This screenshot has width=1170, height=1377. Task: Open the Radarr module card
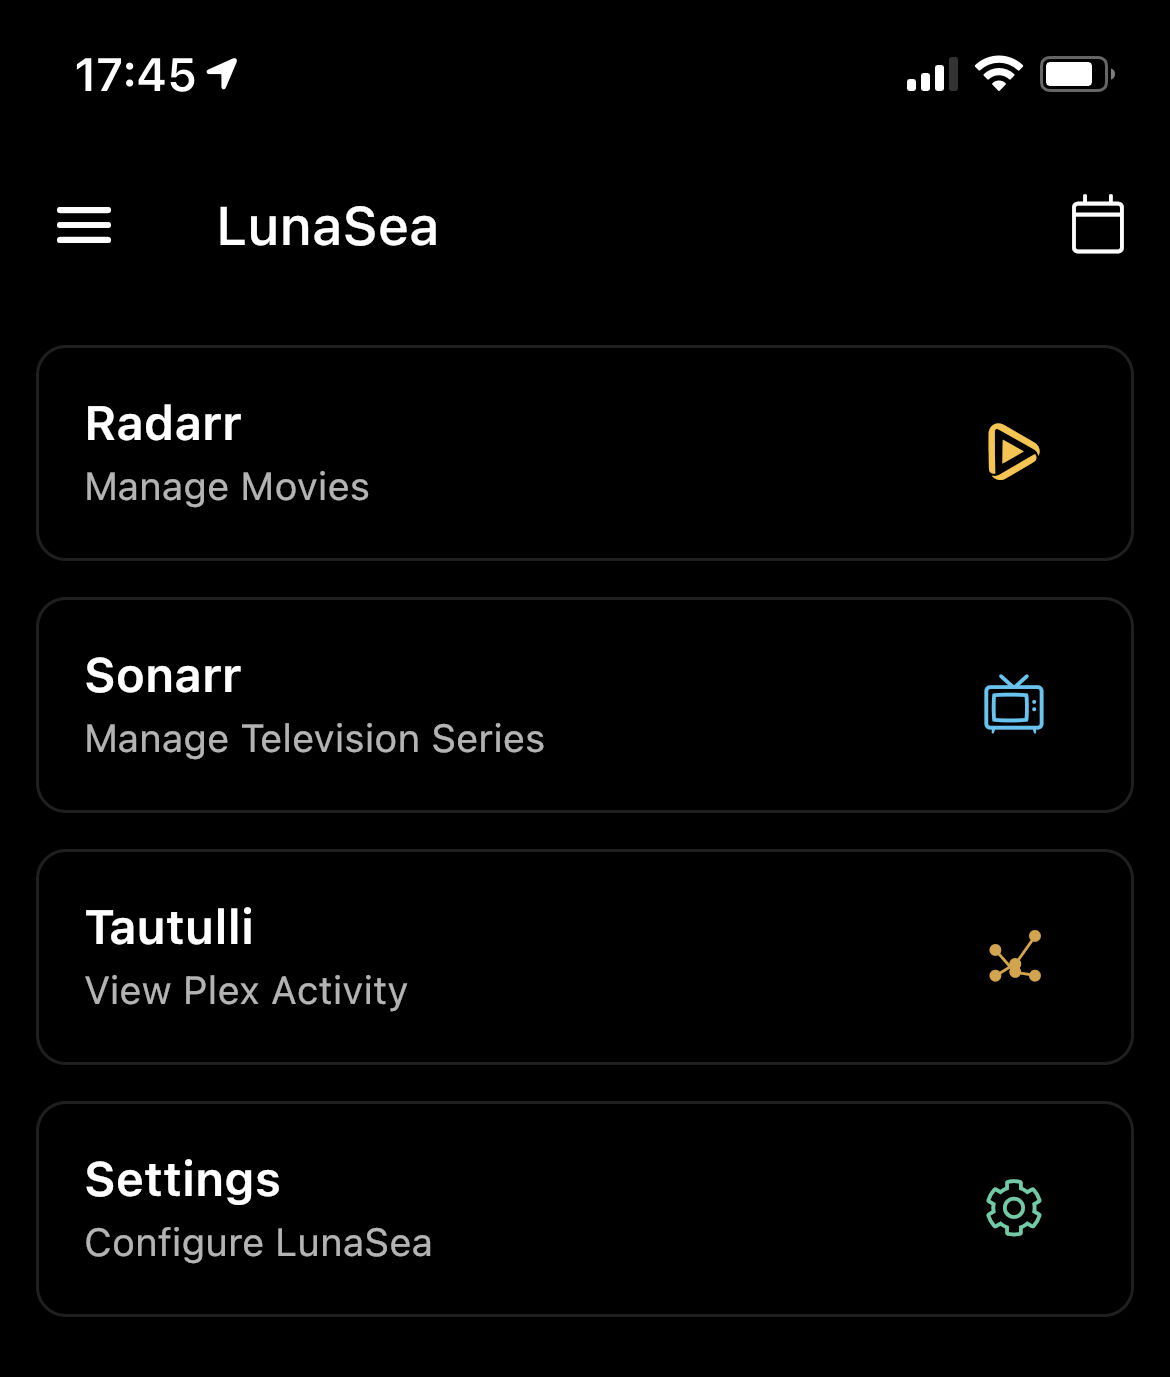click(585, 453)
